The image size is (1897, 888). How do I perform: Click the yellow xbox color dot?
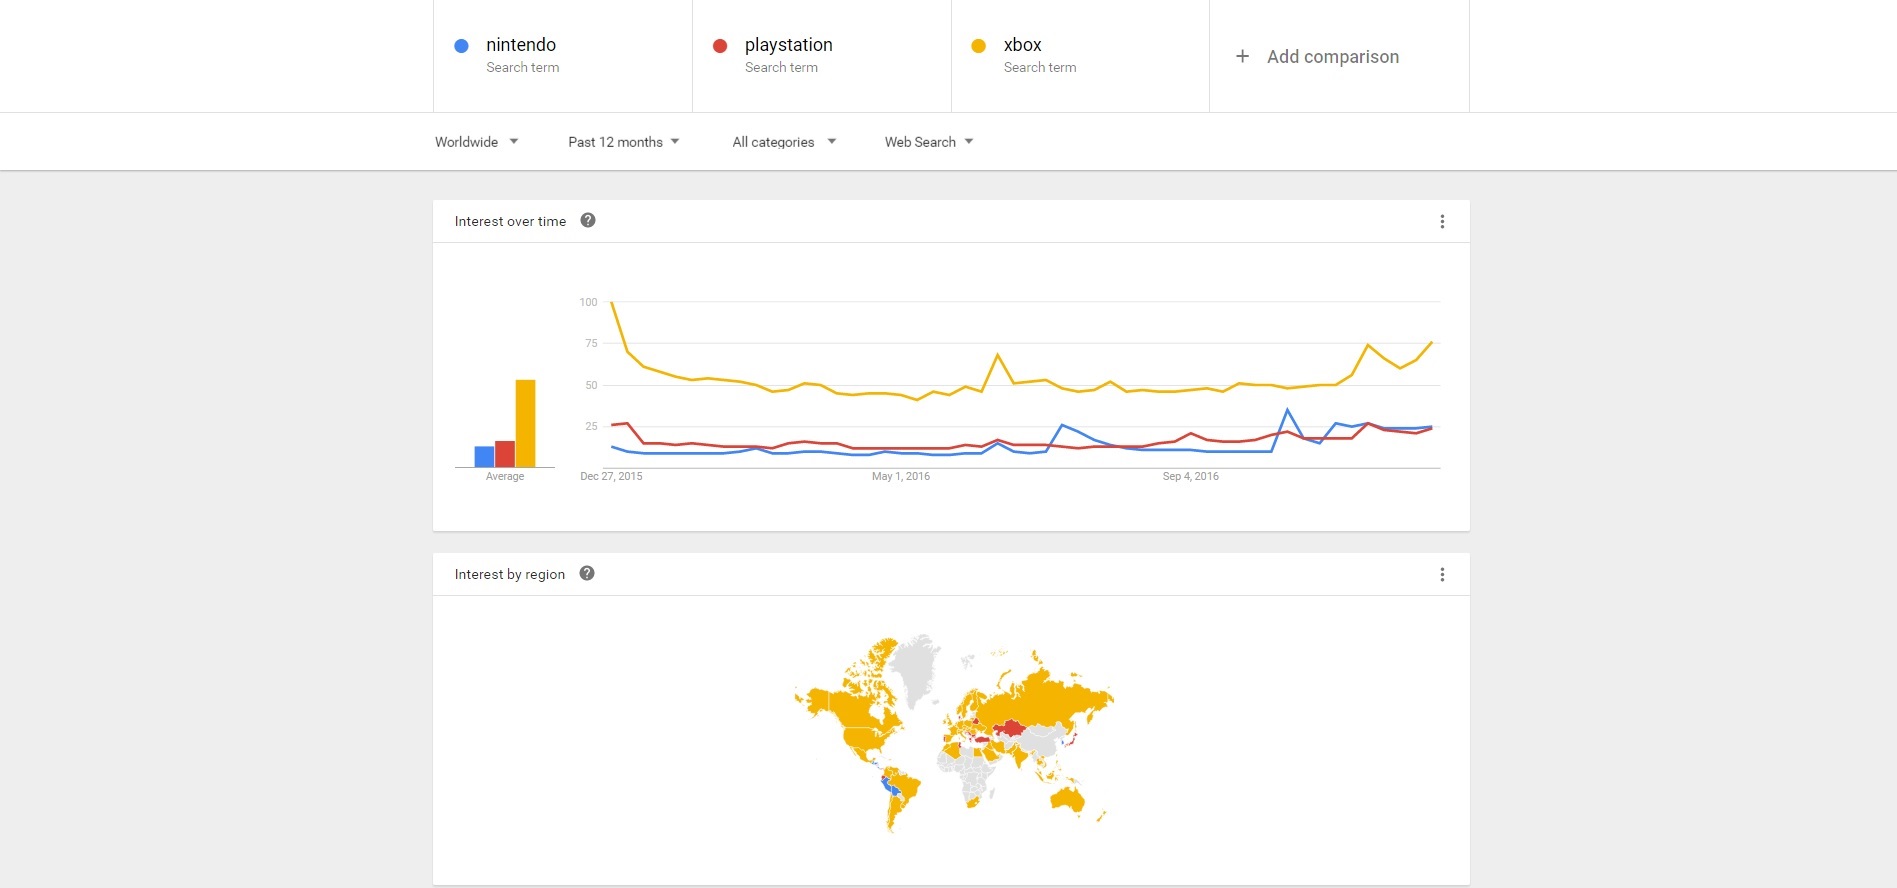tap(979, 46)
